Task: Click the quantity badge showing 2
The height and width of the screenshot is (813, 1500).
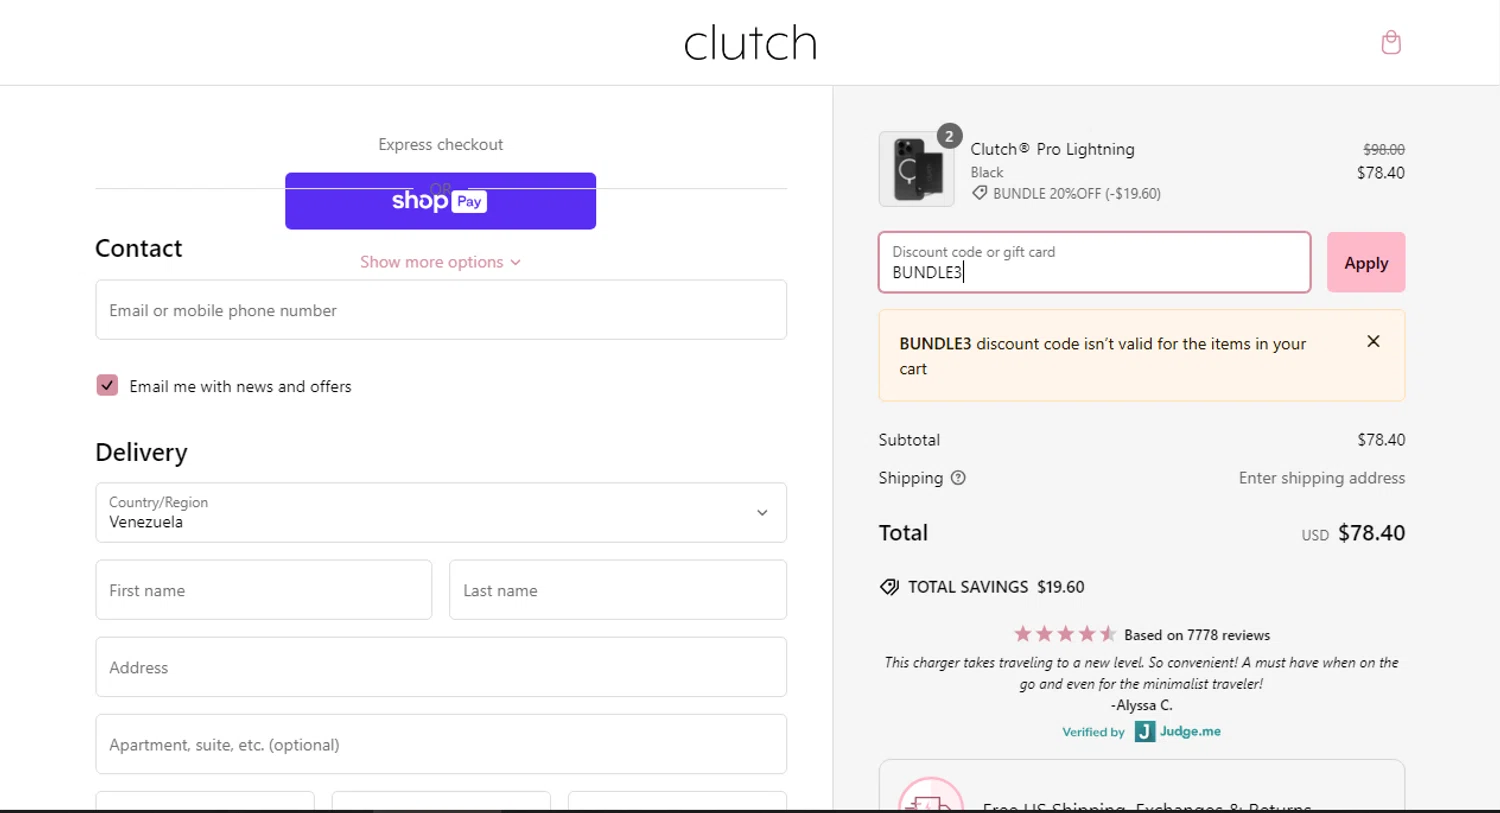Action: click(x=949, y=136)
